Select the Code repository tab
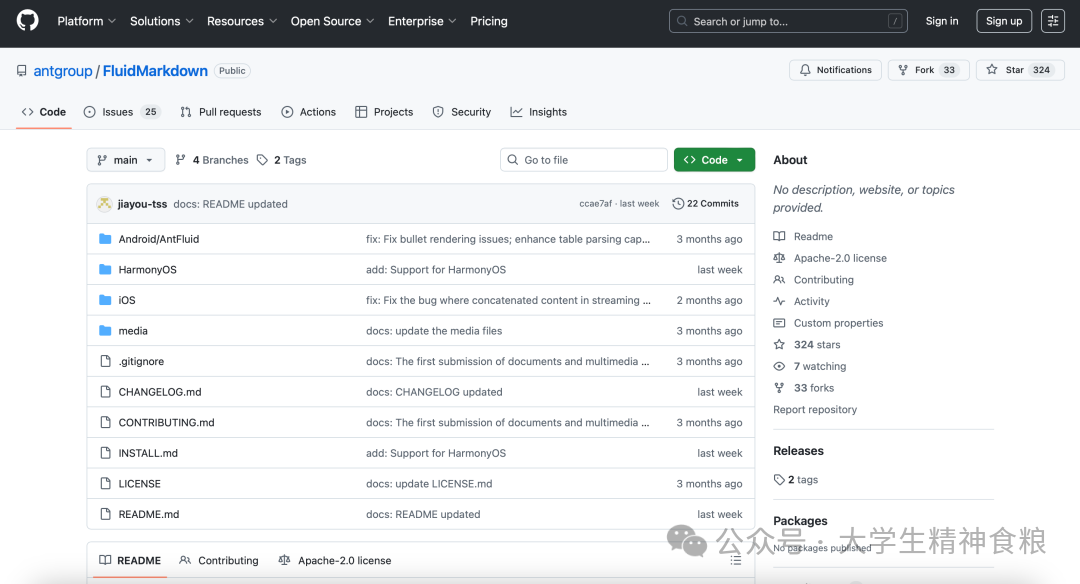This screenshot has width=1080, height=584. coord(44,112)
